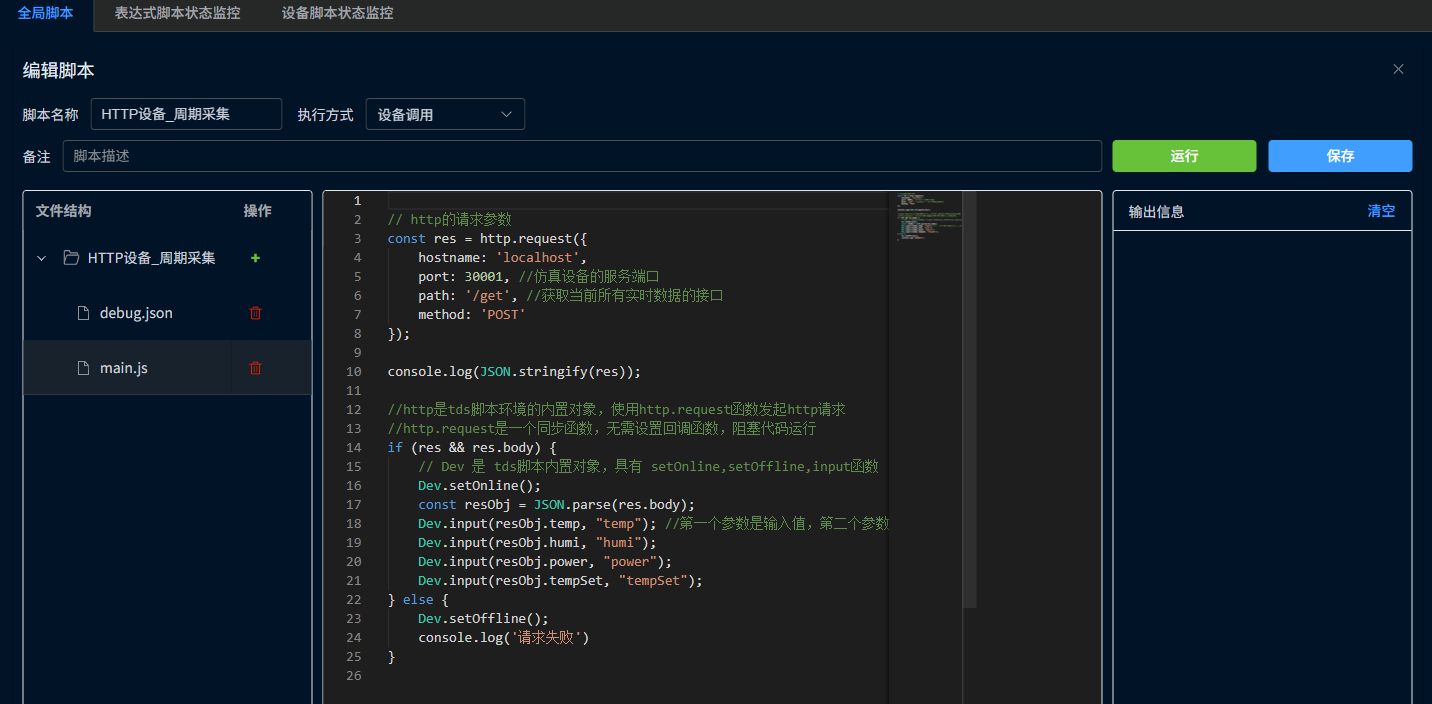
Task: Click the file icon next to debug.json
Action: pos(84,313)
